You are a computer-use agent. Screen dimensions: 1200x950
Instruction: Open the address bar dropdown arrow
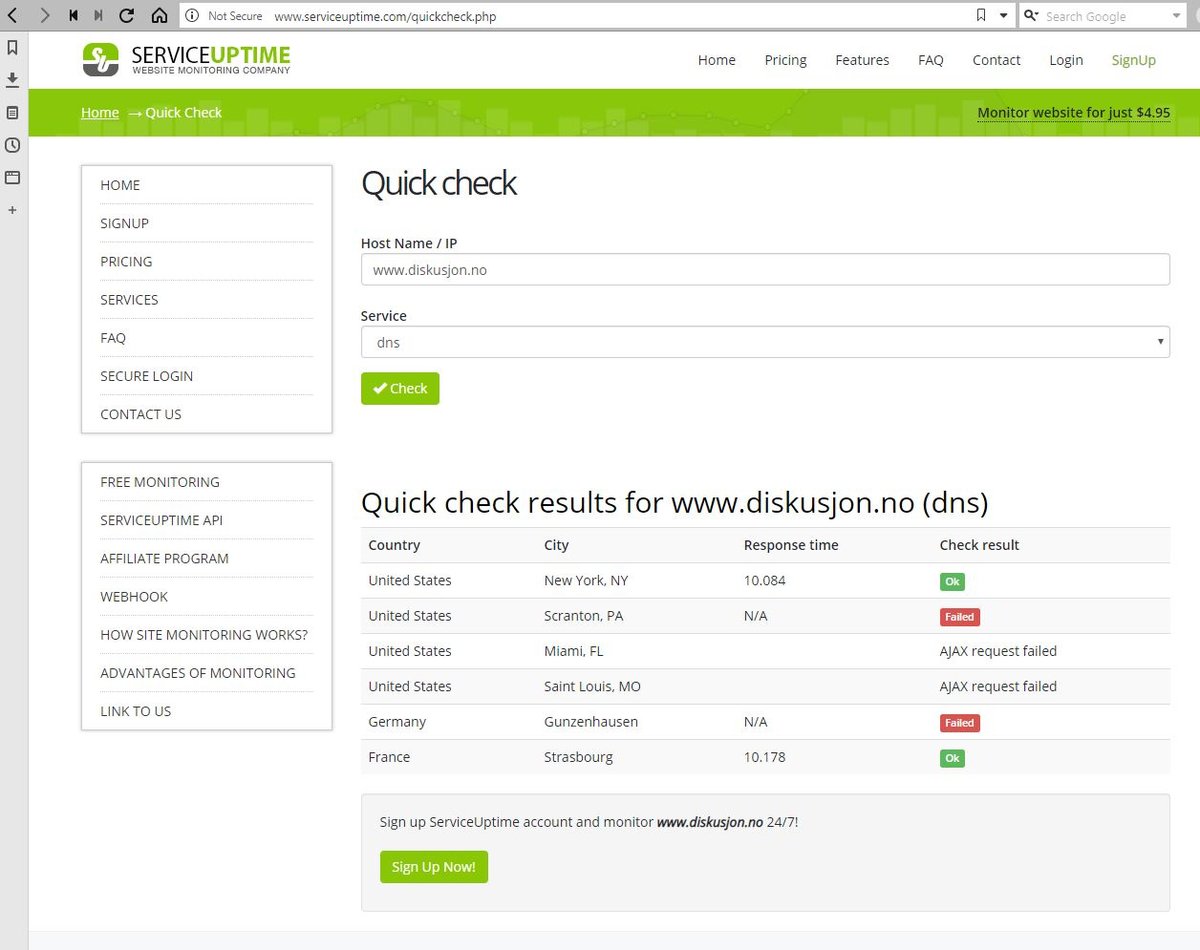[1004, 16]
